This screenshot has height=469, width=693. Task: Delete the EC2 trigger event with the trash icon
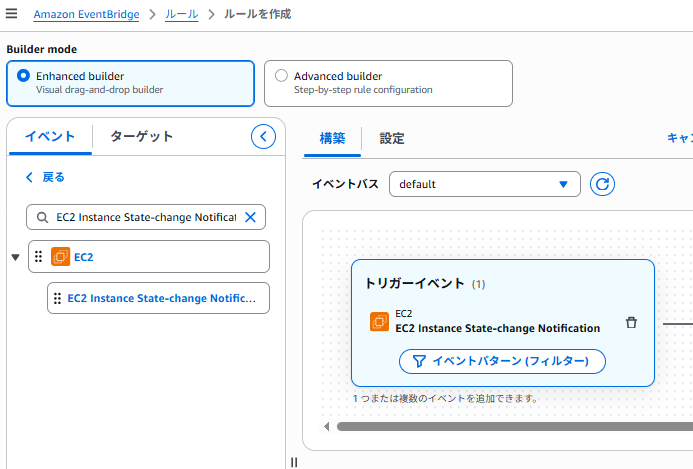click(631, 323)
